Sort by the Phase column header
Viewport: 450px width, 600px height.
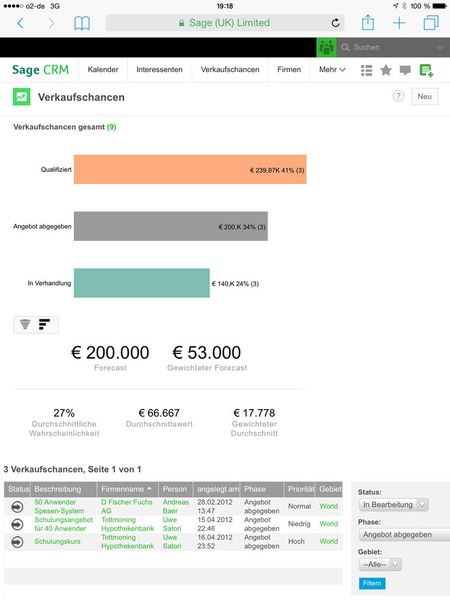(262, 489)
